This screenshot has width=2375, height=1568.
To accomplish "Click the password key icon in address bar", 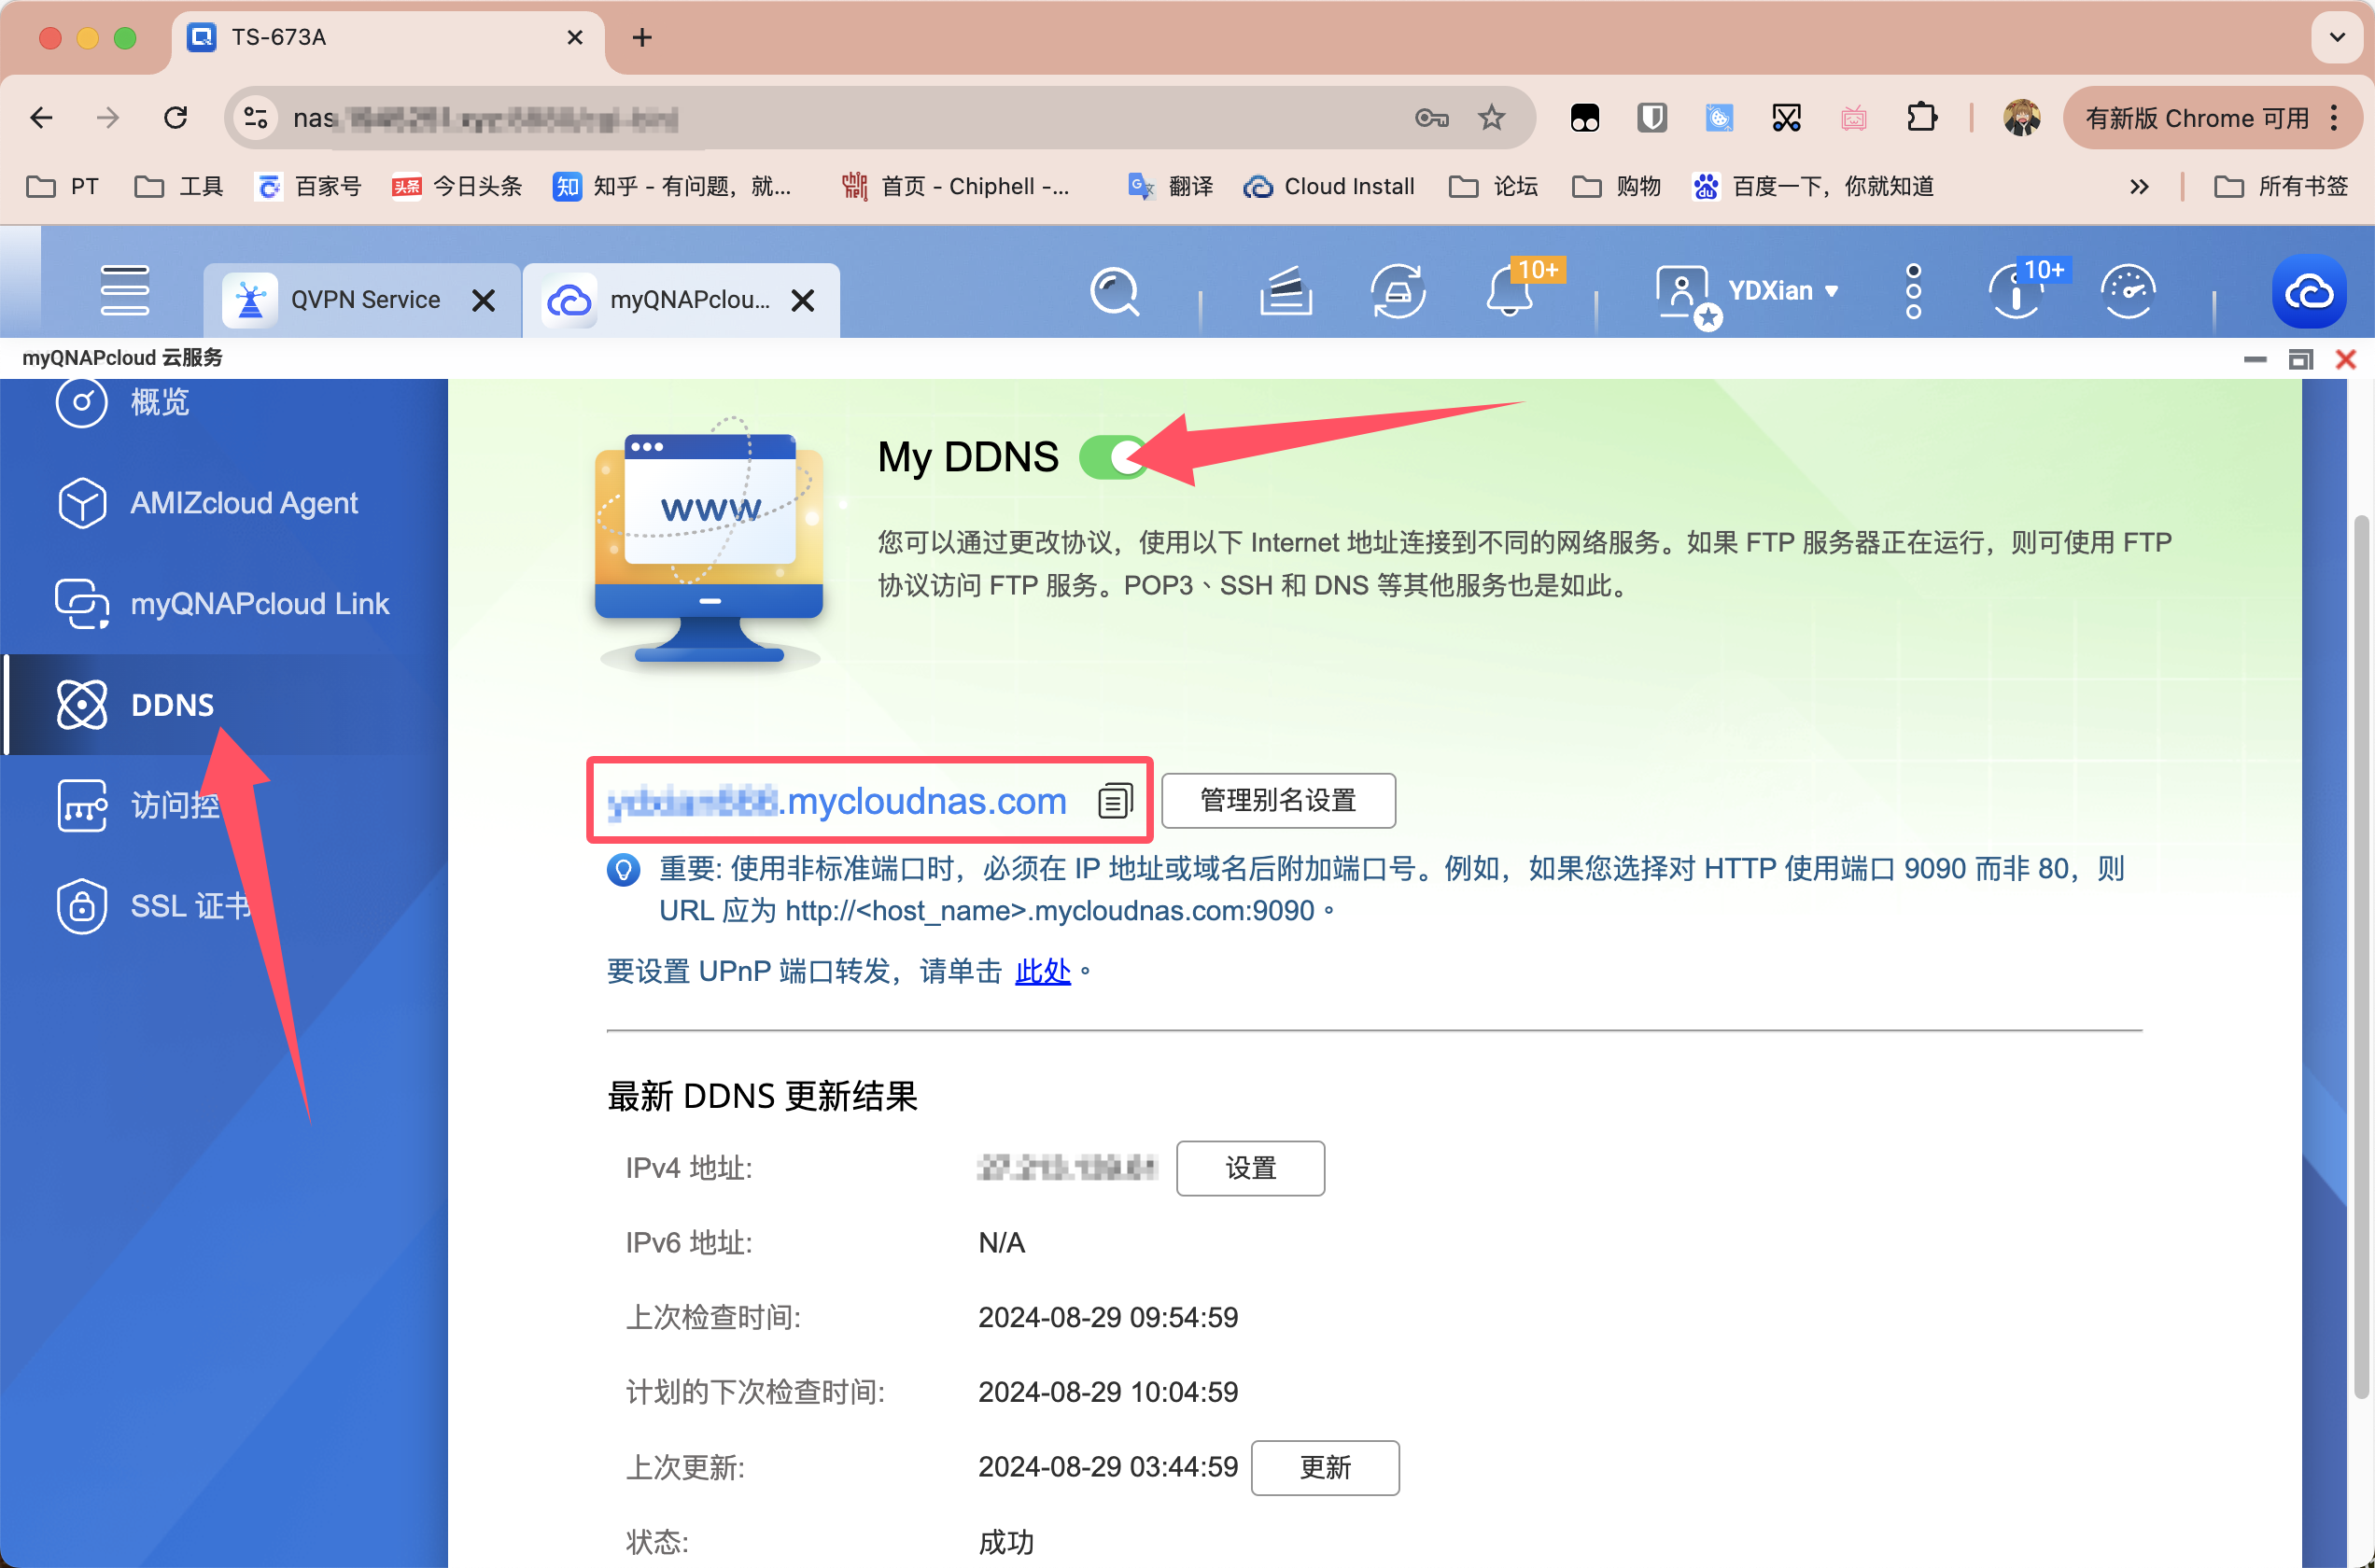I will coord(1432,118).
